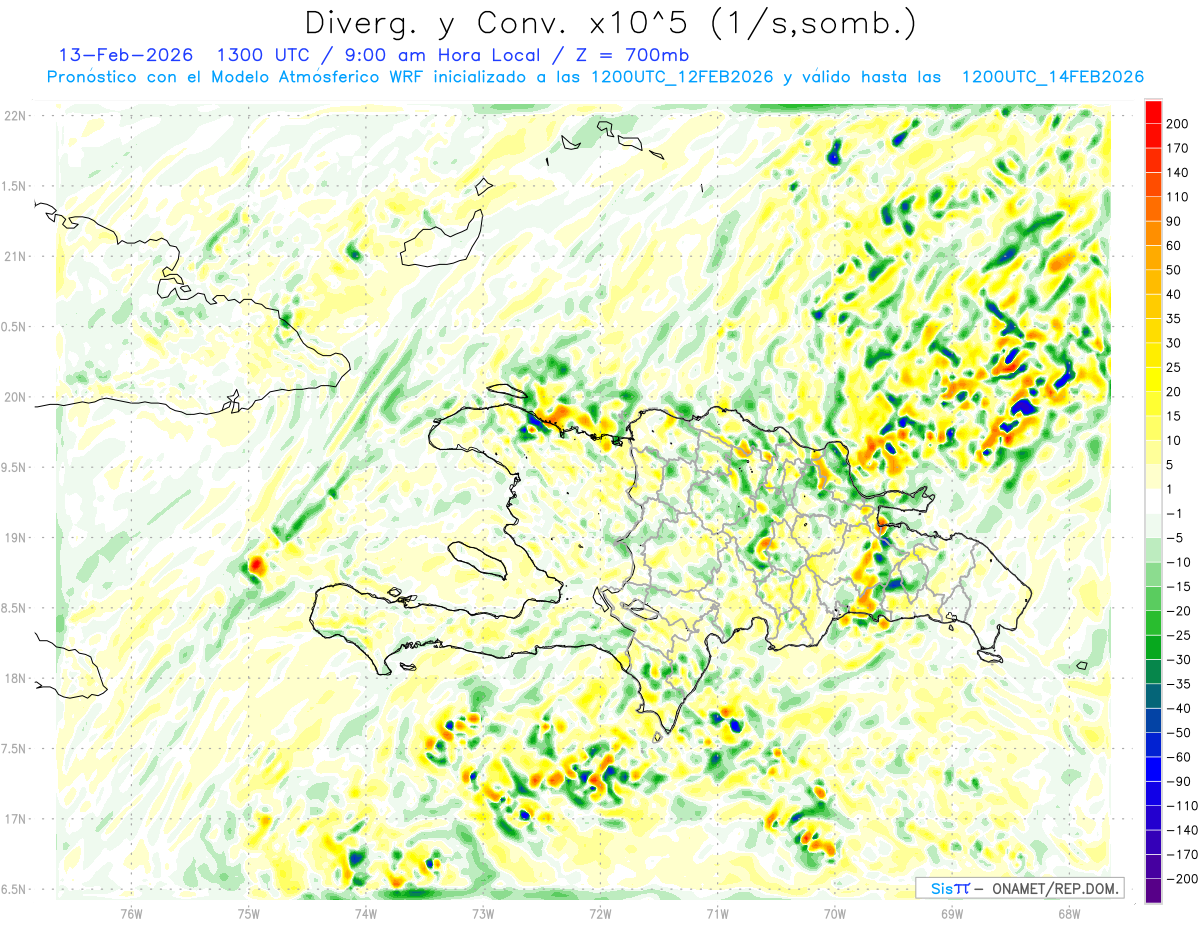Screen dimensions: 1200x927
Task: Click the '71W' longitude label
Action: click(718, 913)
